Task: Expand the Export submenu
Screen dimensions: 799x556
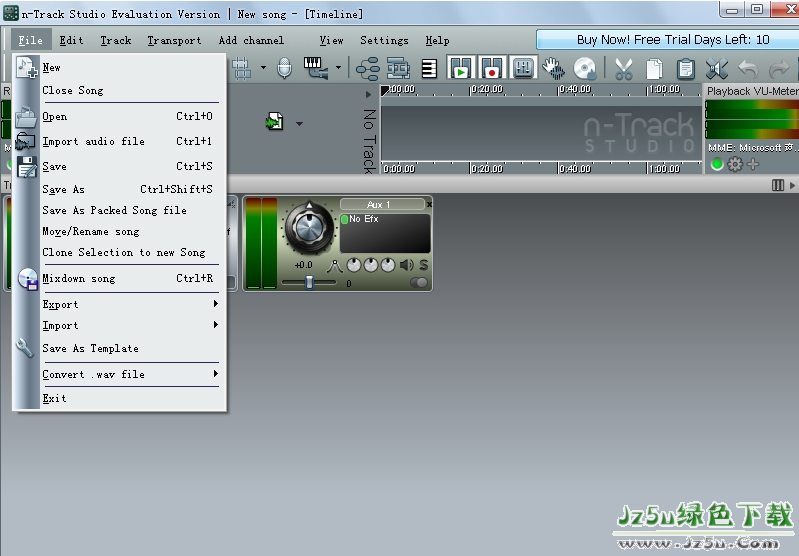Action: [x=119, y=304]
